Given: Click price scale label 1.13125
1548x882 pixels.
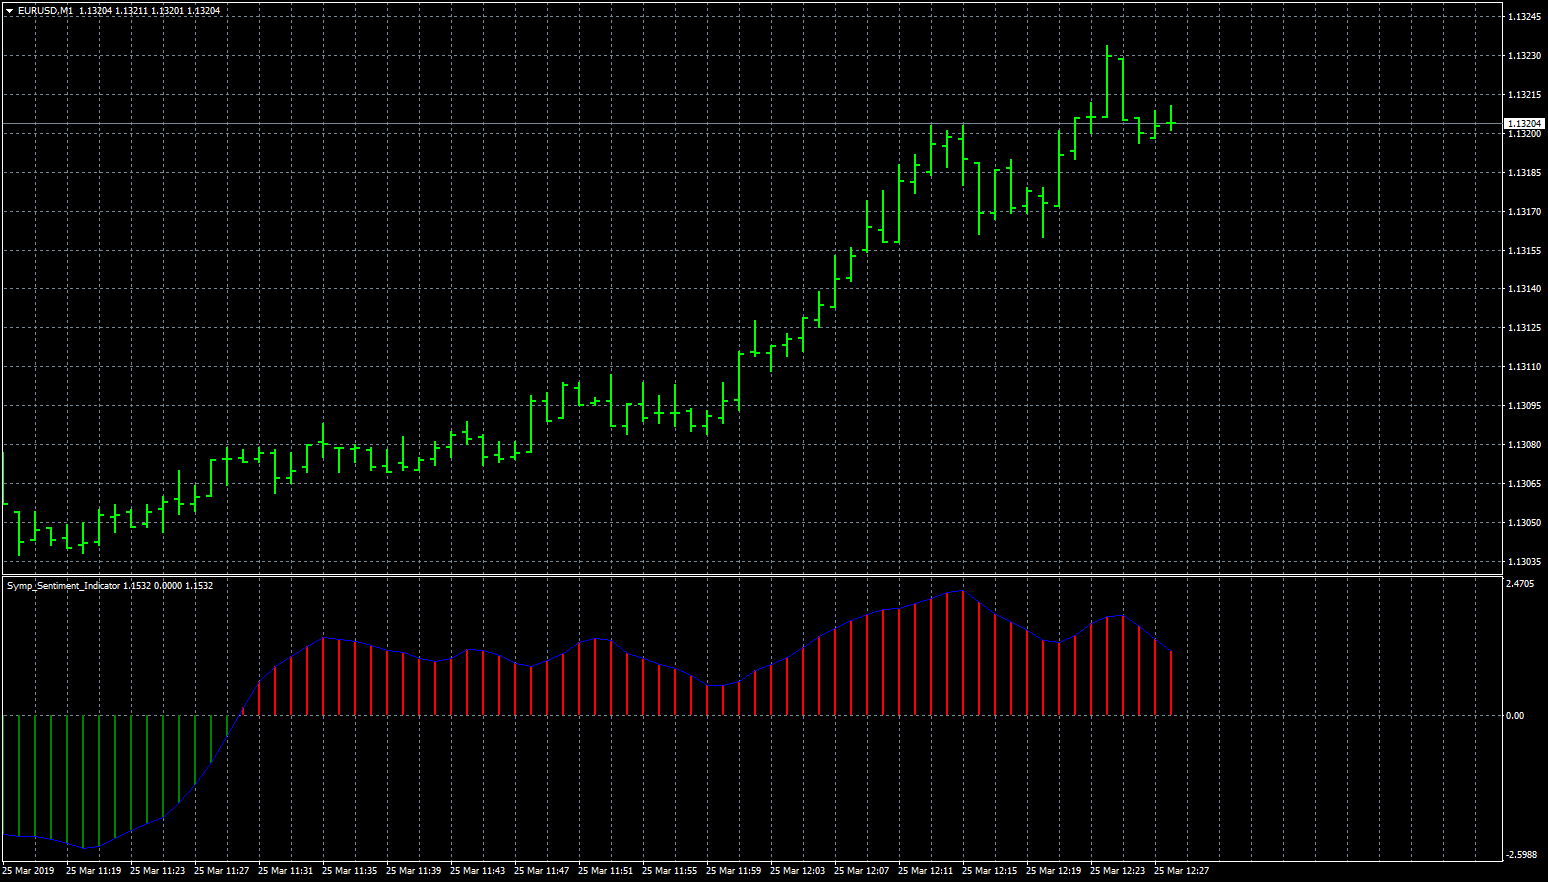Looking at the screenshot, I should click(x=1524, y=328).
